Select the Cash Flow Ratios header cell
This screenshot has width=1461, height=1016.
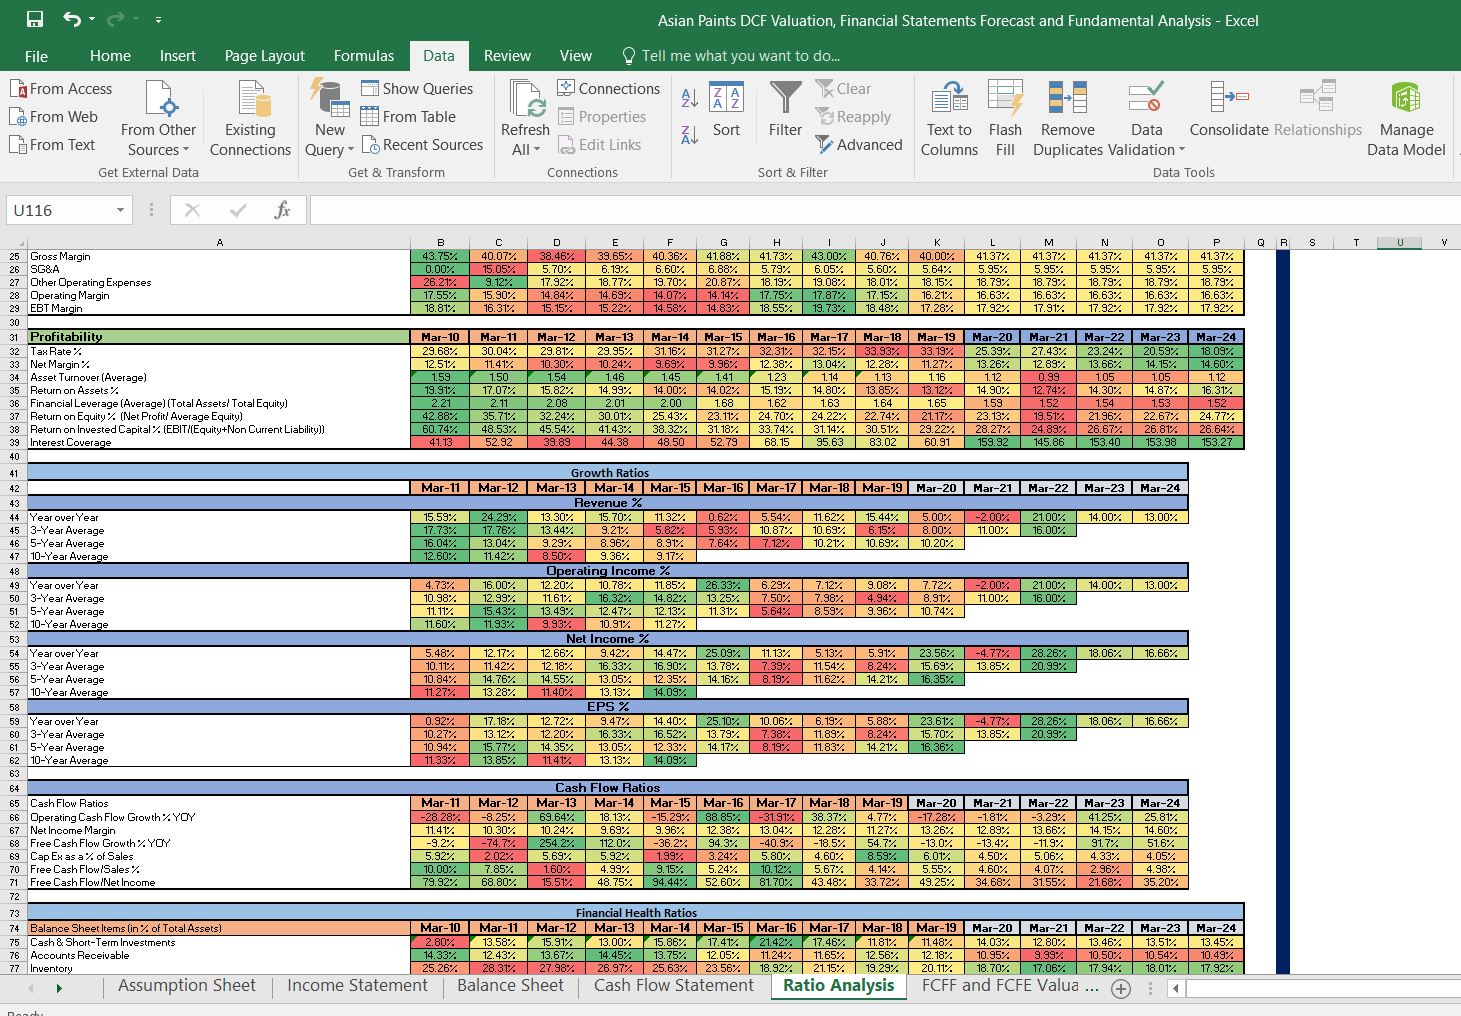608,788
